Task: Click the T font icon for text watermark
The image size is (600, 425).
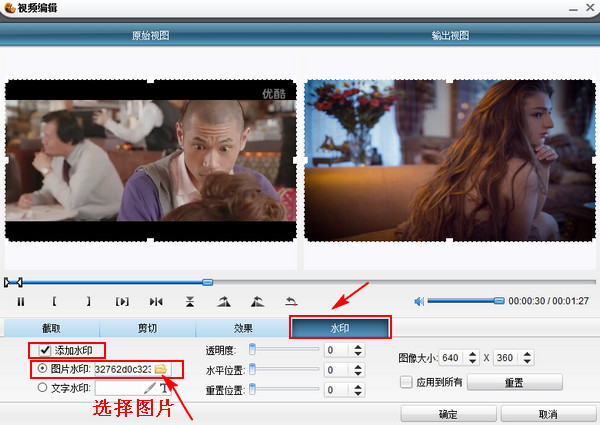Action: click(x=164, y=388)
